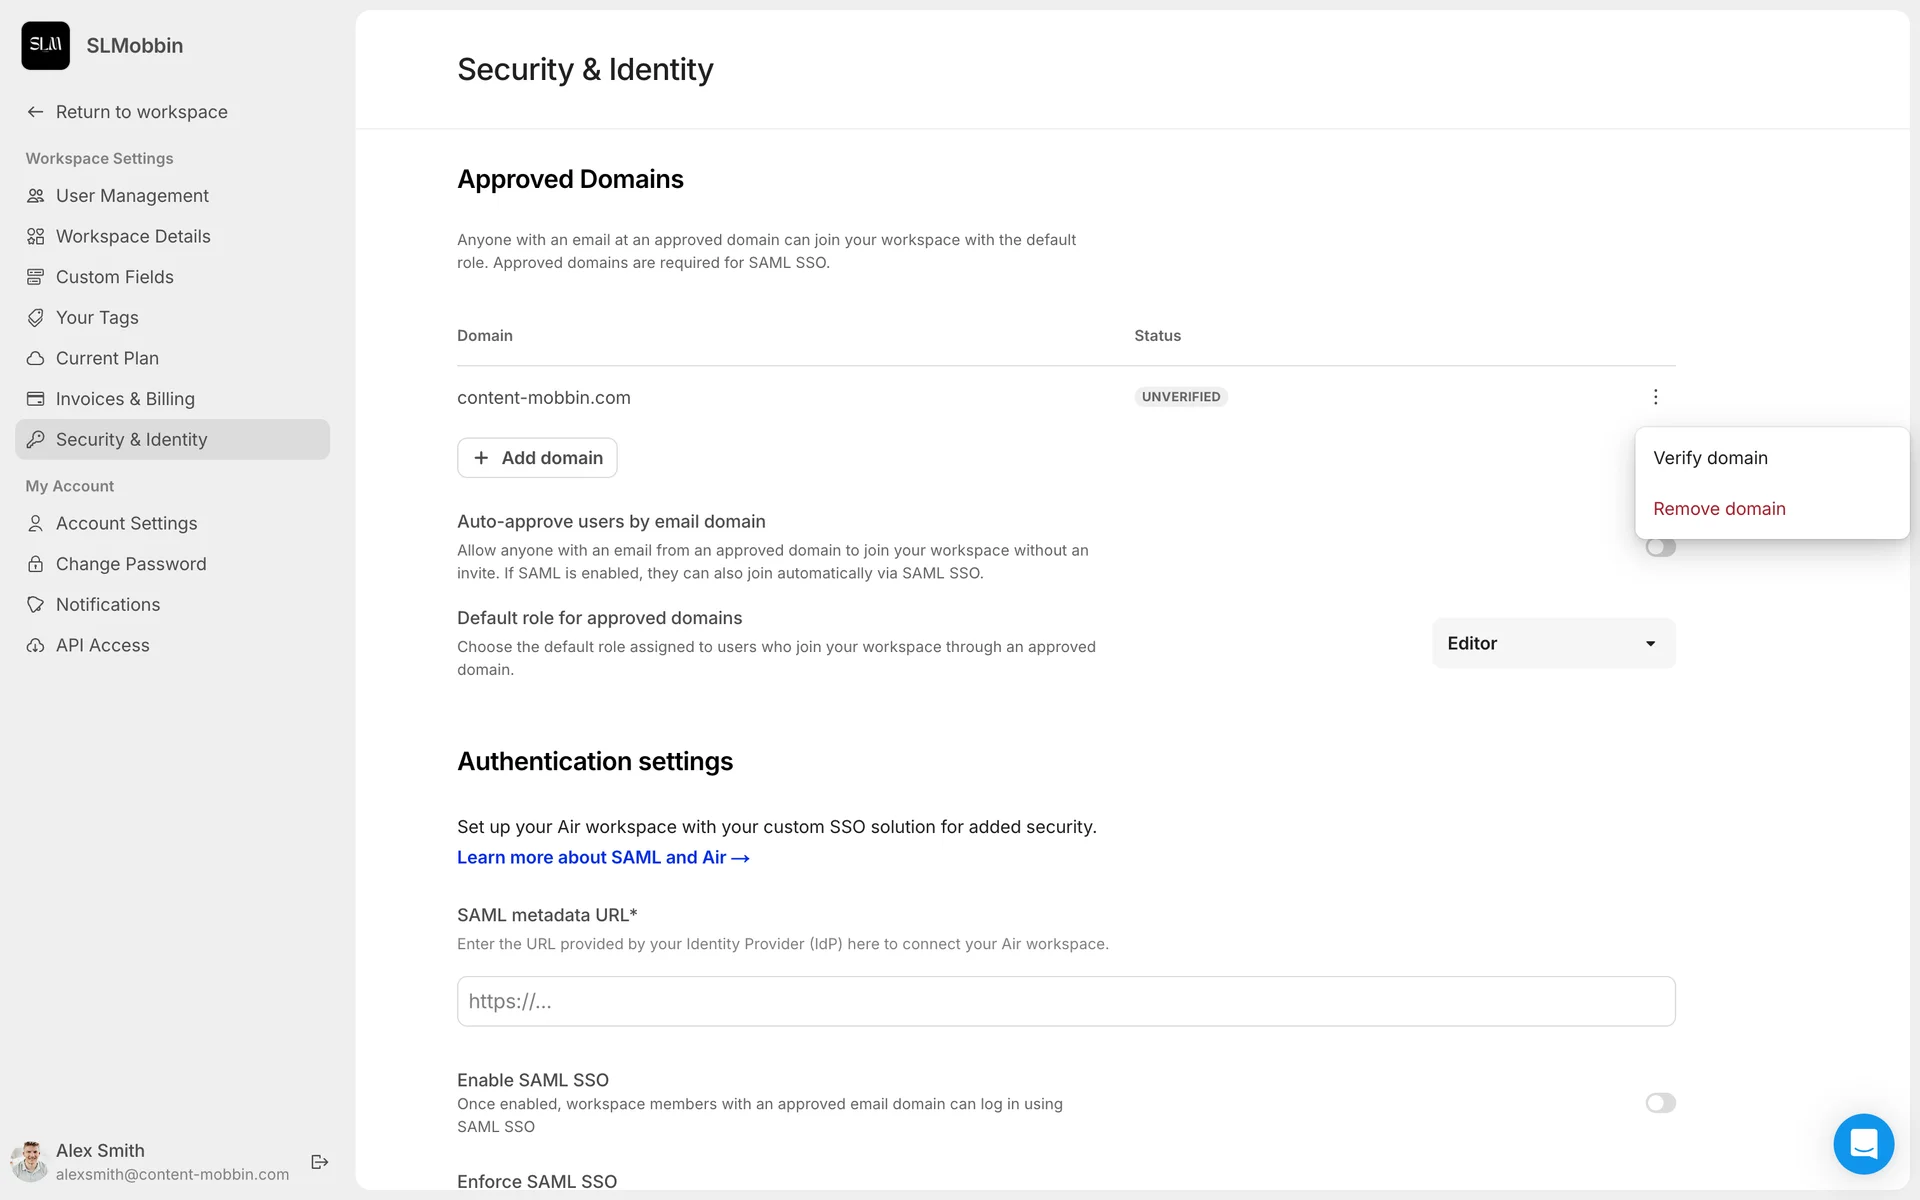Toggle auto-approve users by email domain
This screenshot has width=1920, height=1200.
tap(1660, 547)
